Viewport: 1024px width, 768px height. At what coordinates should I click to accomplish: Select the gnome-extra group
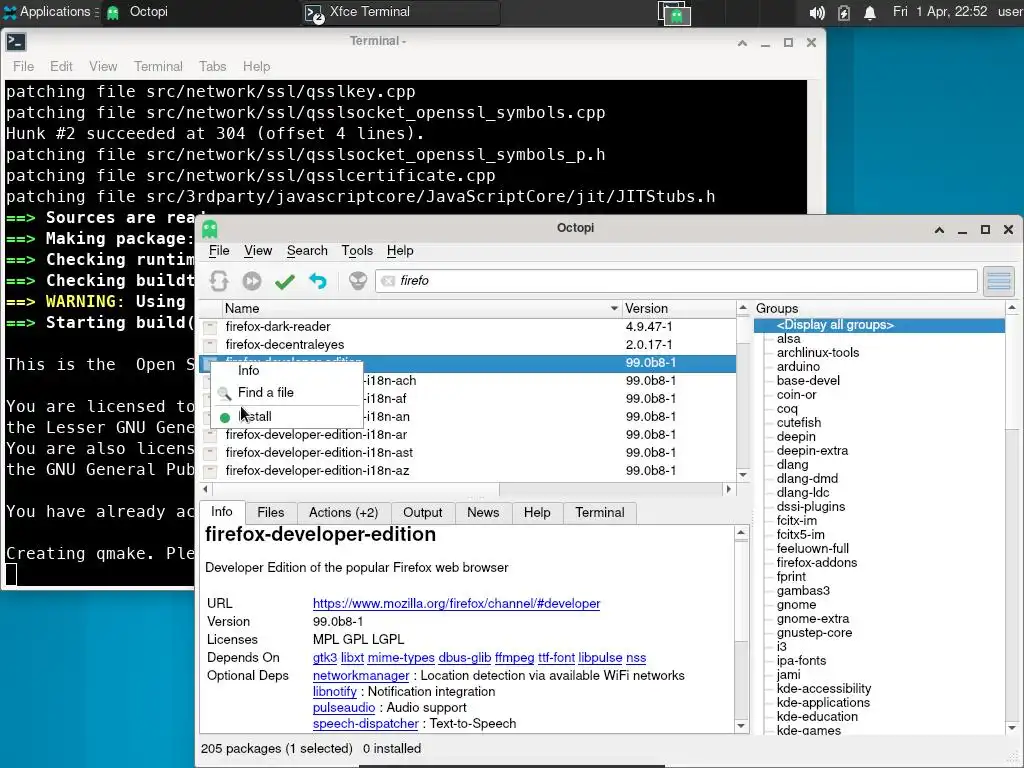(x=814, y=619)
